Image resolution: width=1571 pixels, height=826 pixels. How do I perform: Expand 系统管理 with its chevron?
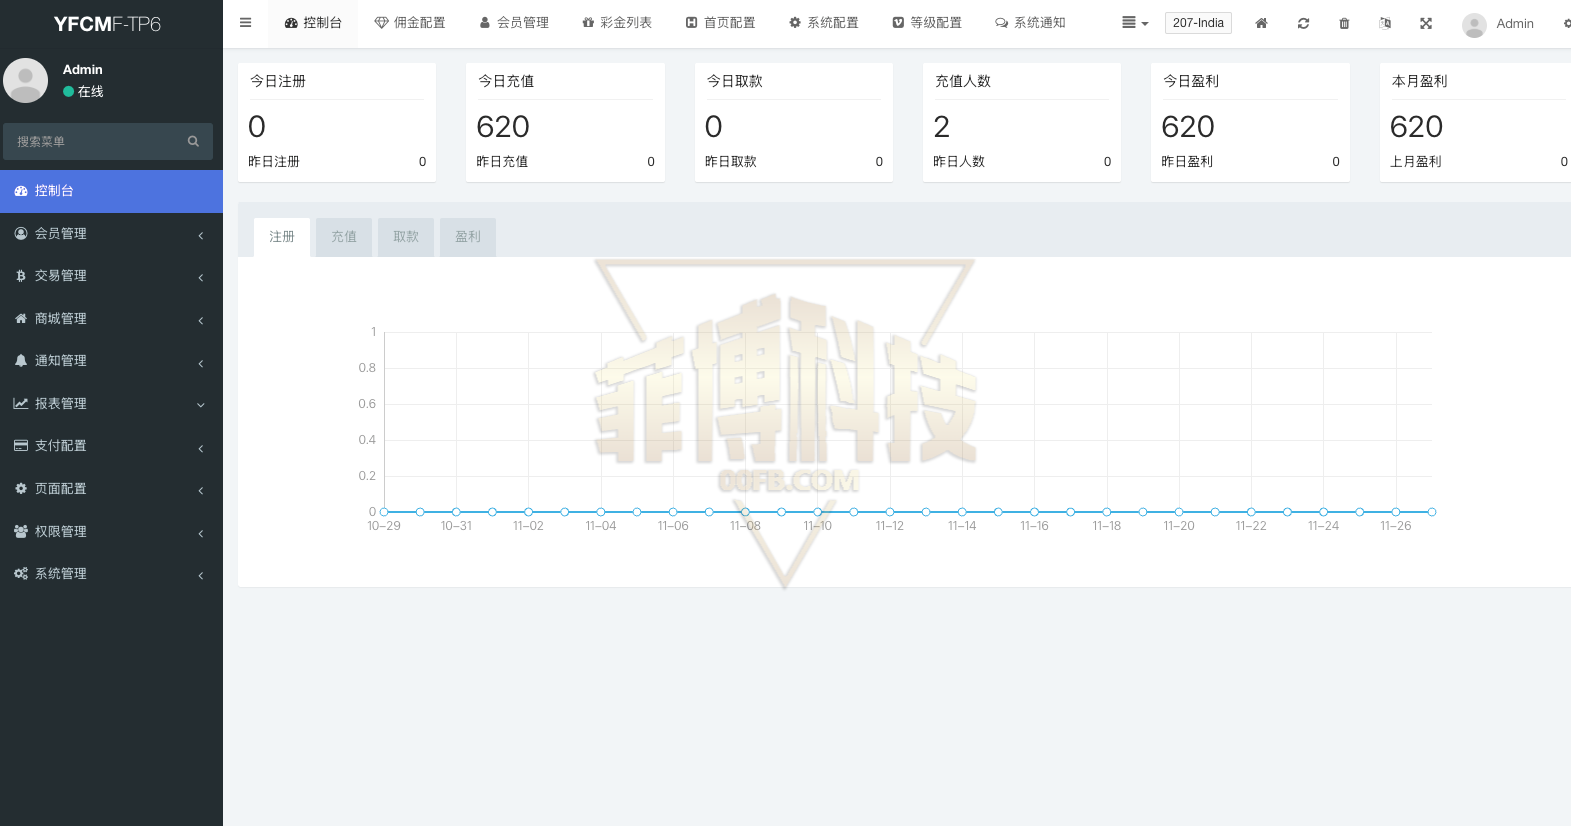pyautogui.click(x=201, y=575)
